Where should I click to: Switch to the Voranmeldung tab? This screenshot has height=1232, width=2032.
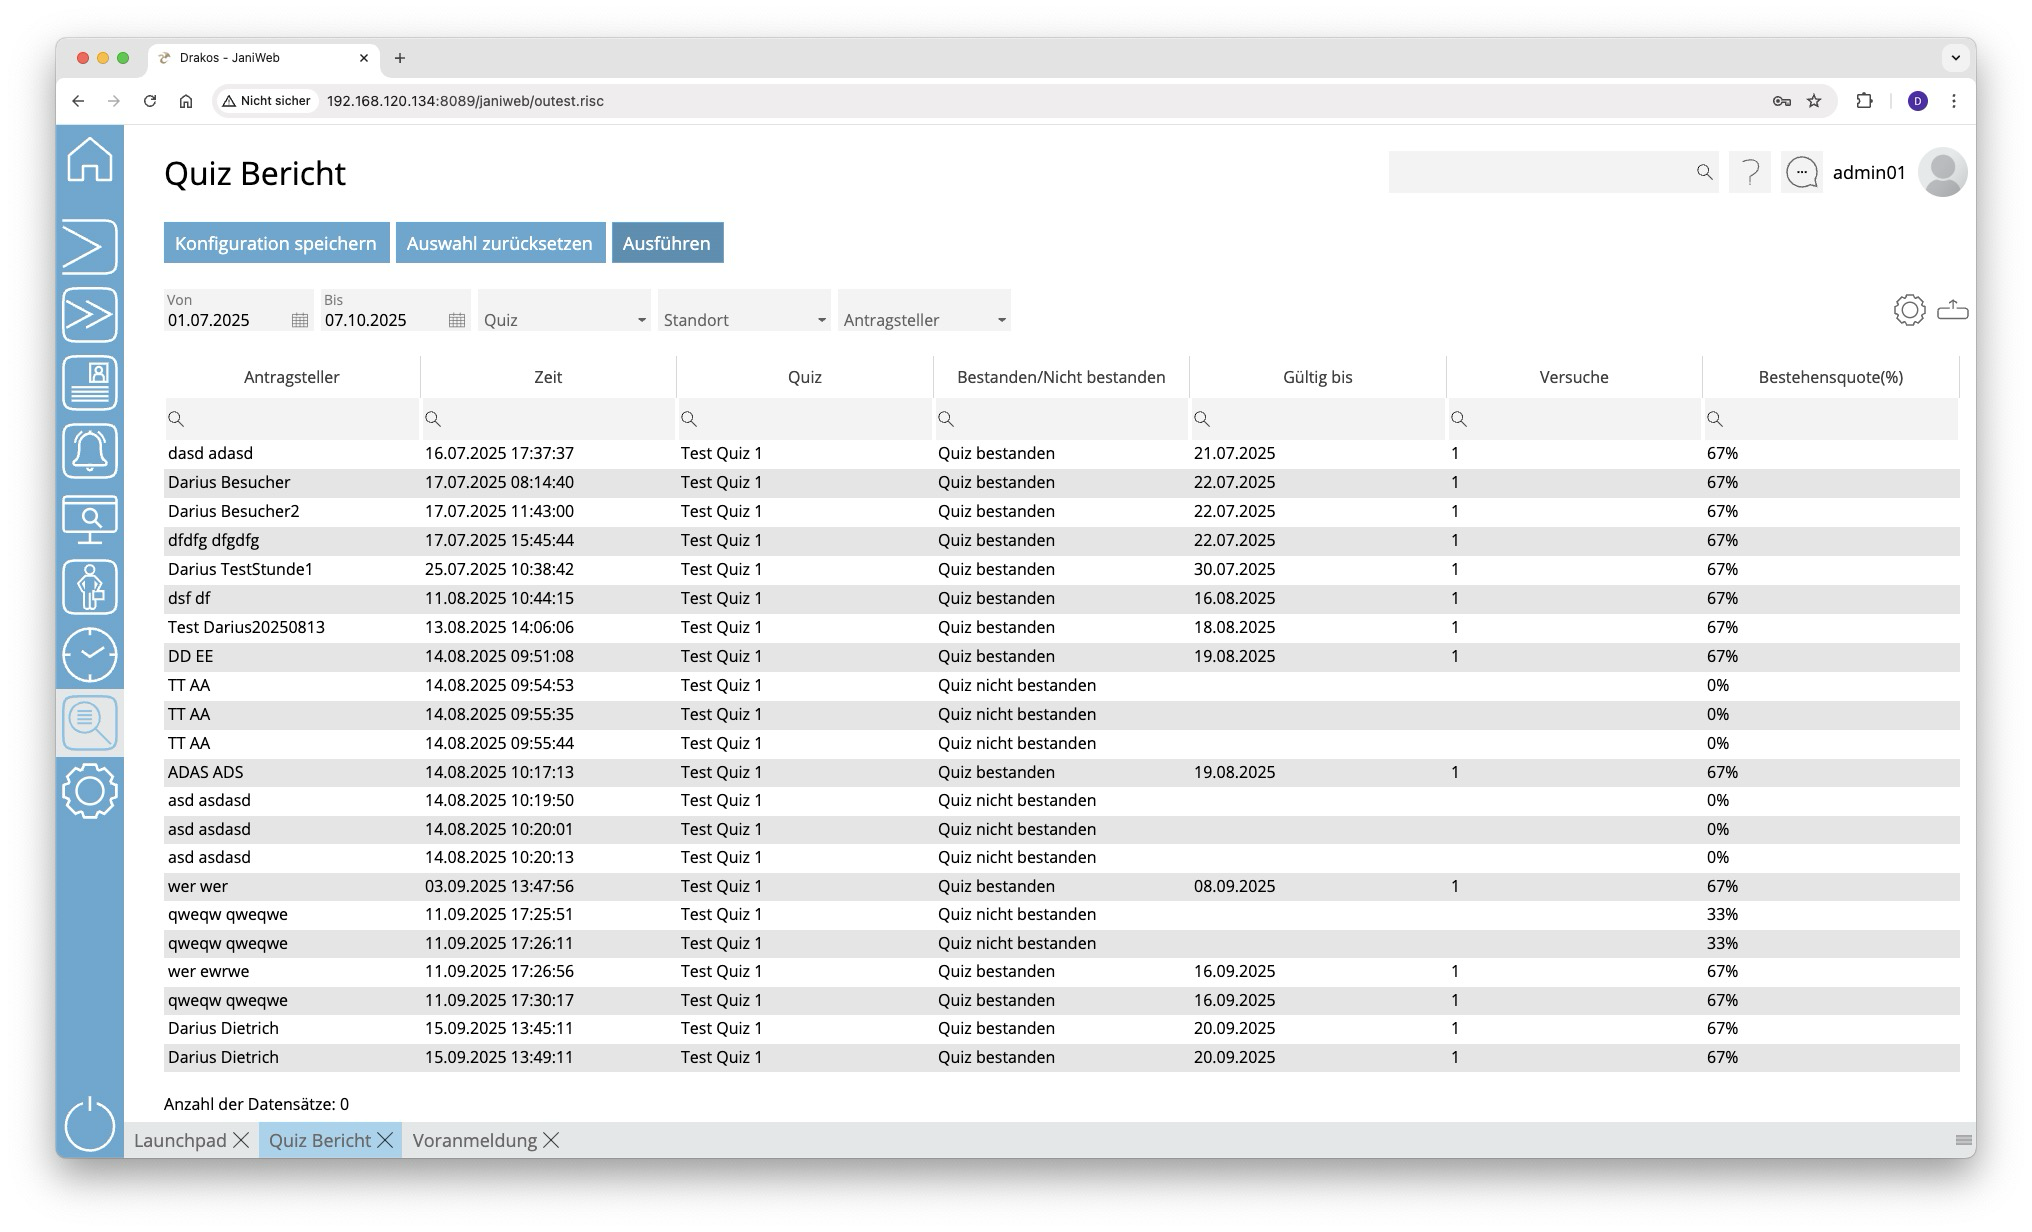474,1140
